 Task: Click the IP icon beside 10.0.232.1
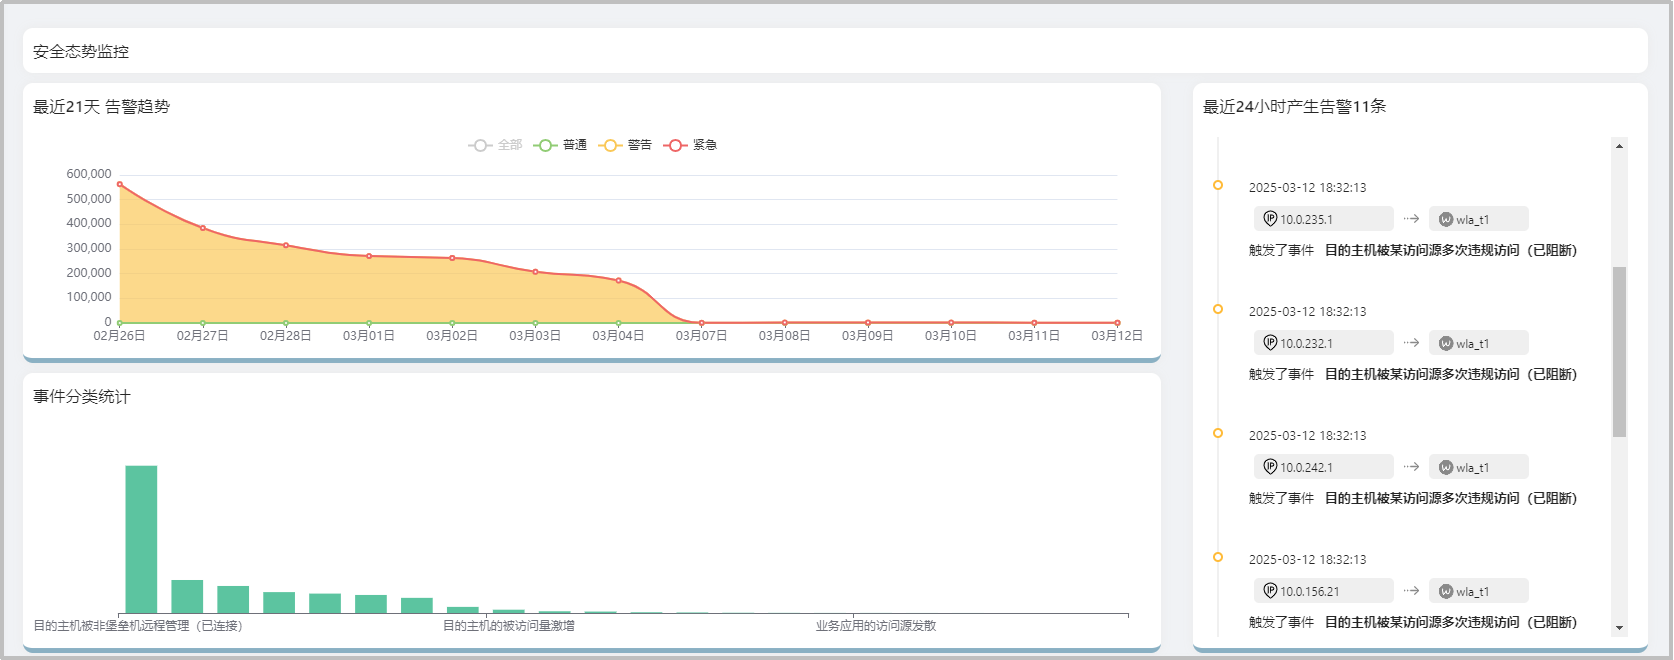(1270, 343)
